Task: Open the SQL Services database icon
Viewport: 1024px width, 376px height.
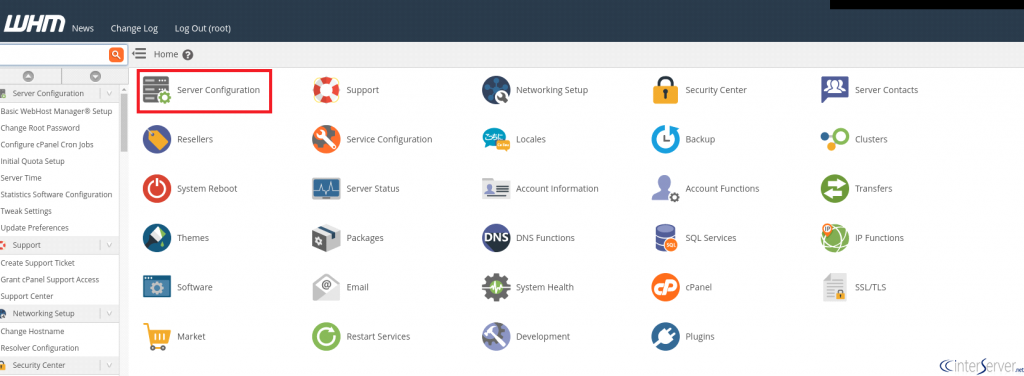Action: 665,238
